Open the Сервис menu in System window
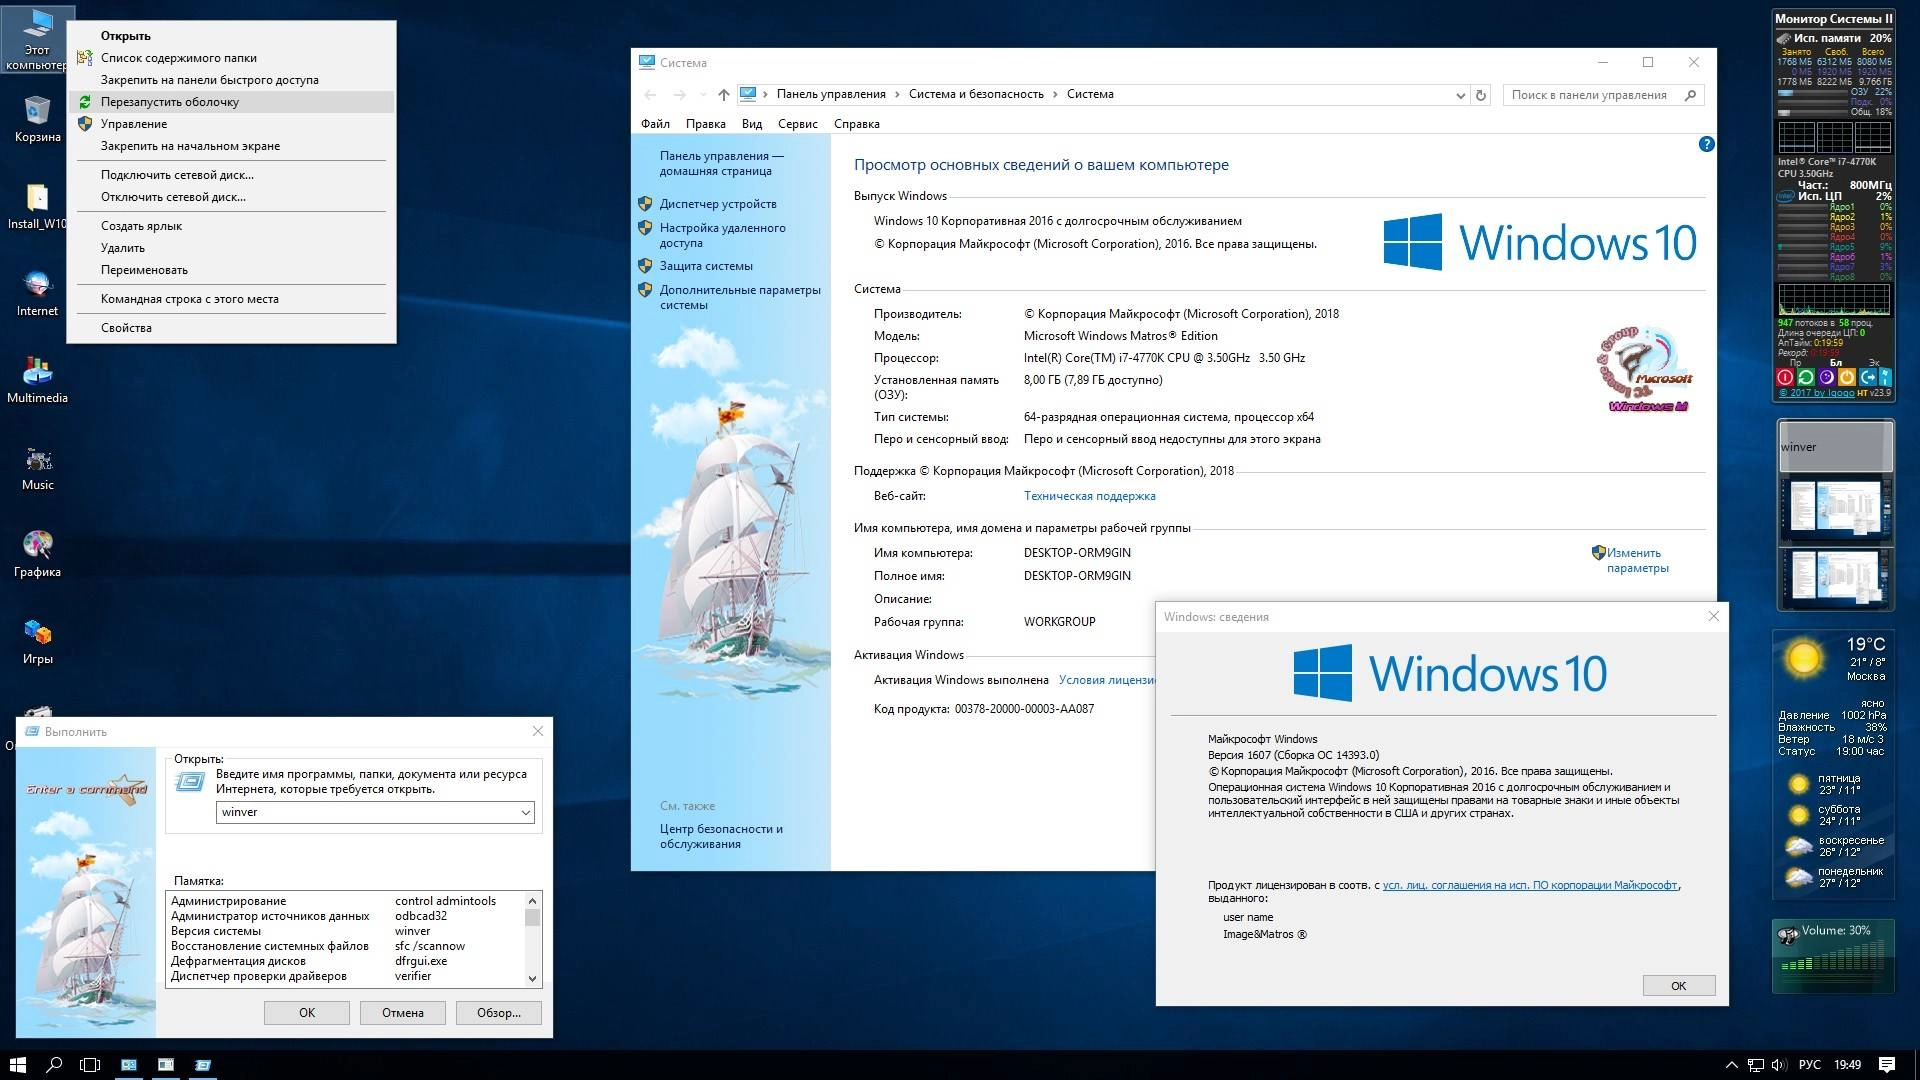This screenshot has height=1080, width=1920. click(797, 124)
